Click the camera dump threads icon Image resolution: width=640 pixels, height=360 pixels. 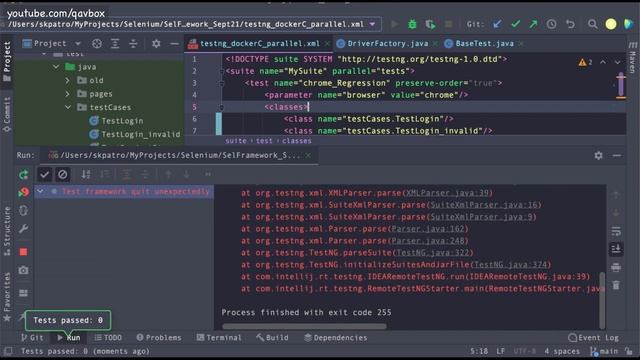click(23, 270)
